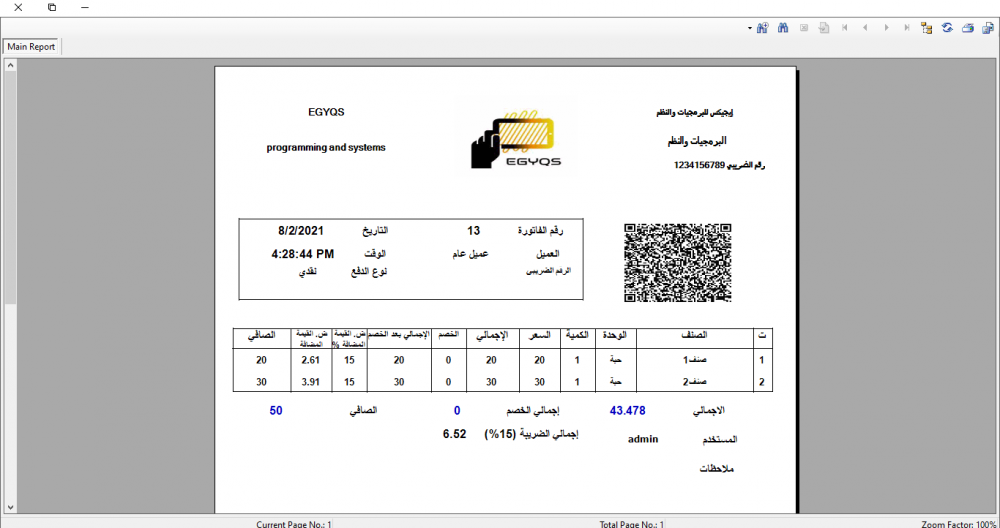This screenshot has width=1000, height=528.
Task: Click the 'ملاحظات' notes label
Action: [x=717, y=469]
